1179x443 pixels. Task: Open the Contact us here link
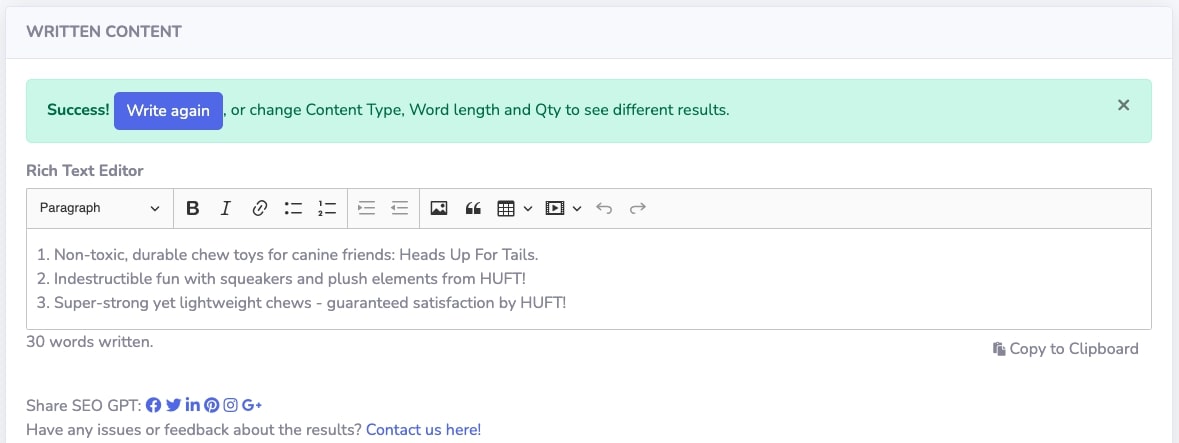click(423, 430)
